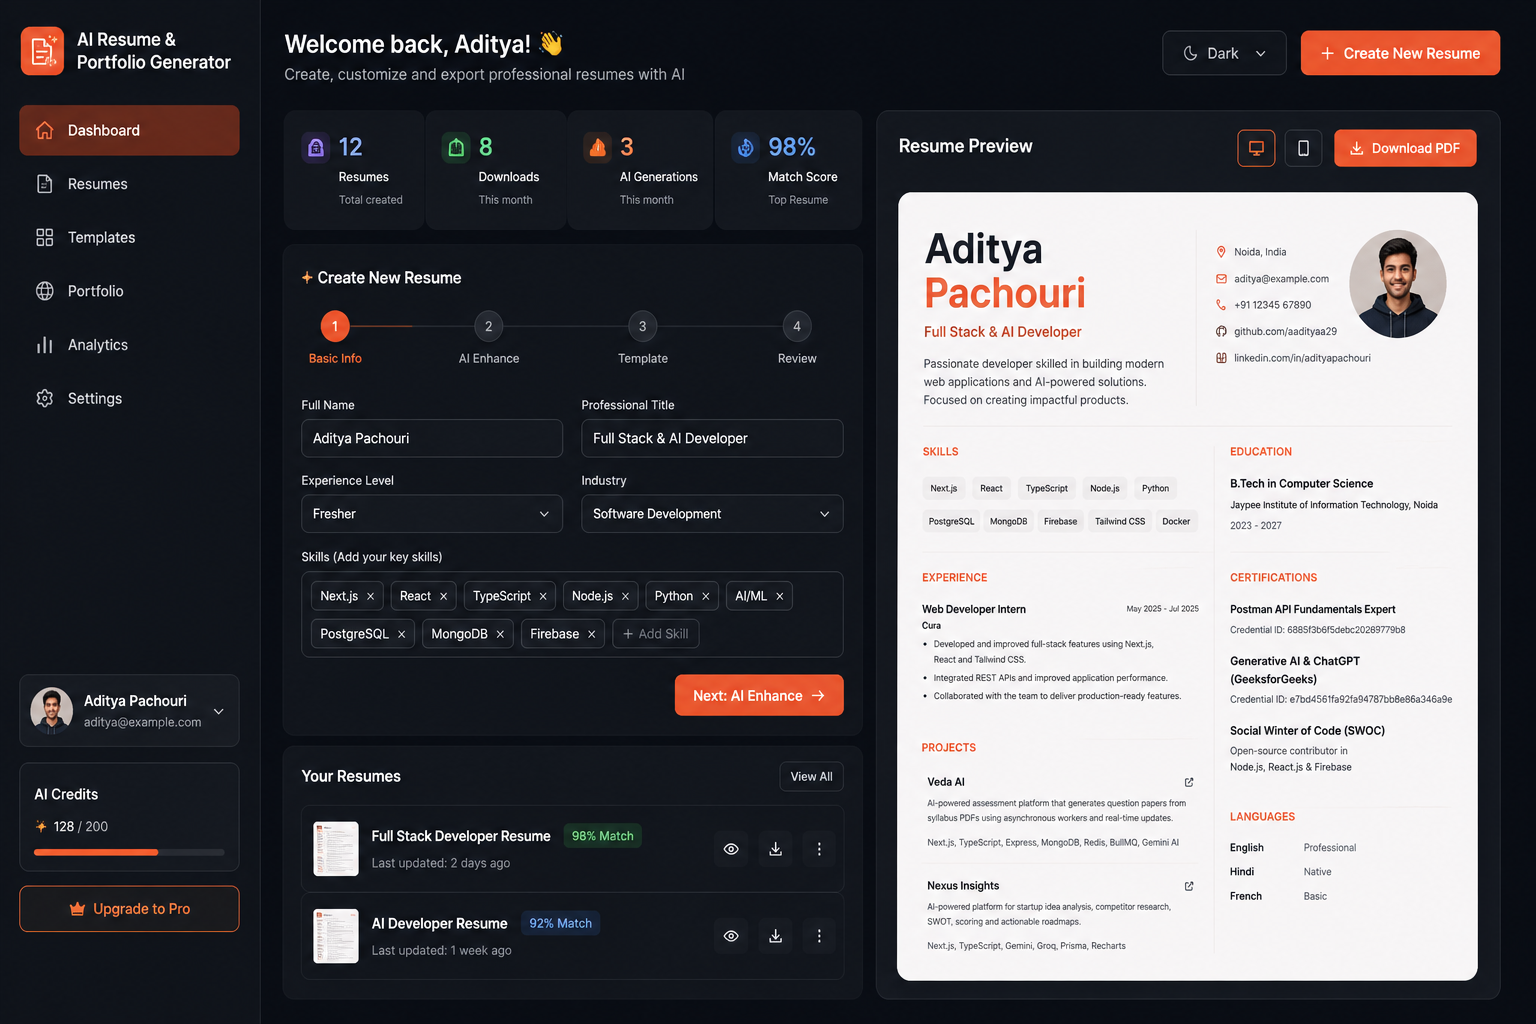Remove the Python skill tag

tap(705, 596)
